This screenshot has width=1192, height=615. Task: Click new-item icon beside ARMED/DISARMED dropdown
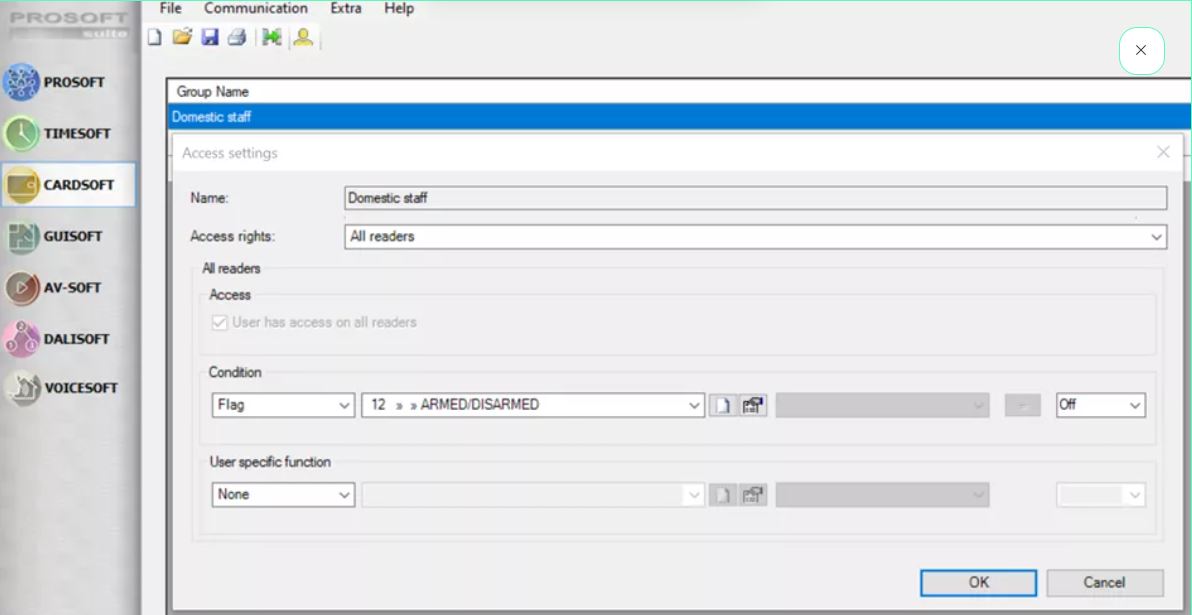click(x=722, y=406)
